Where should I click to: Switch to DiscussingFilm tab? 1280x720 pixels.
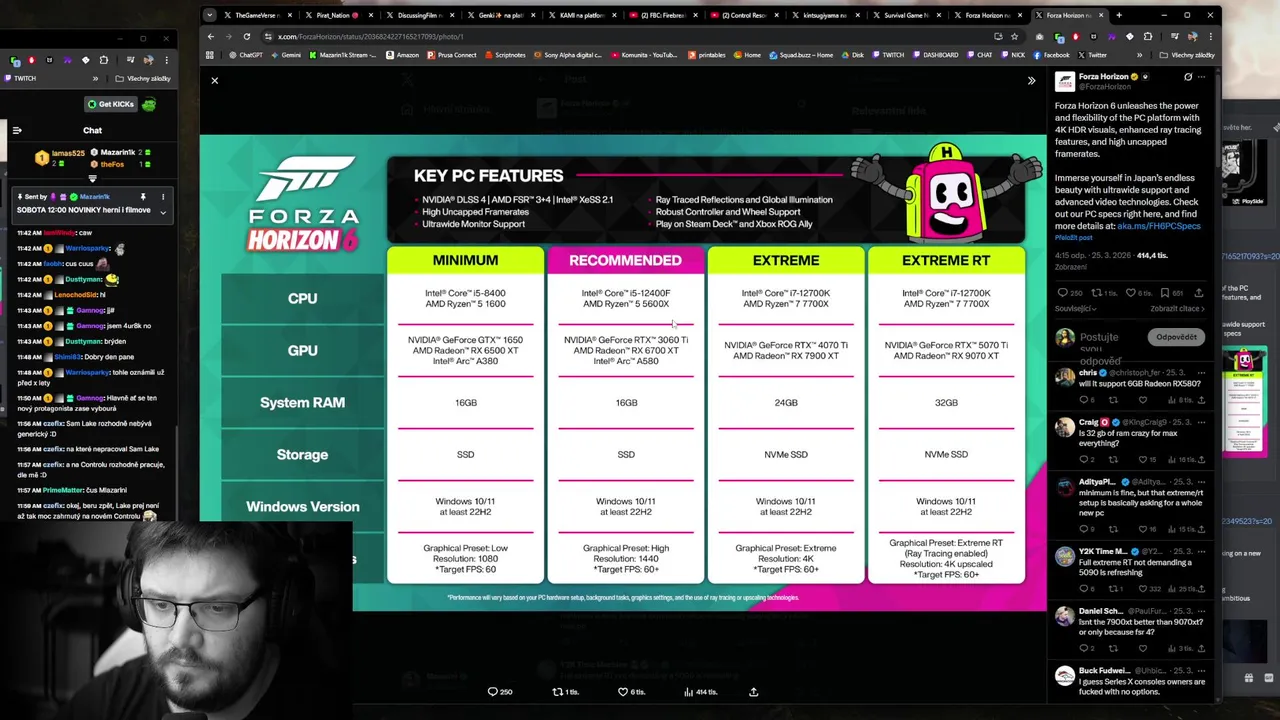[x=418, y=15]
